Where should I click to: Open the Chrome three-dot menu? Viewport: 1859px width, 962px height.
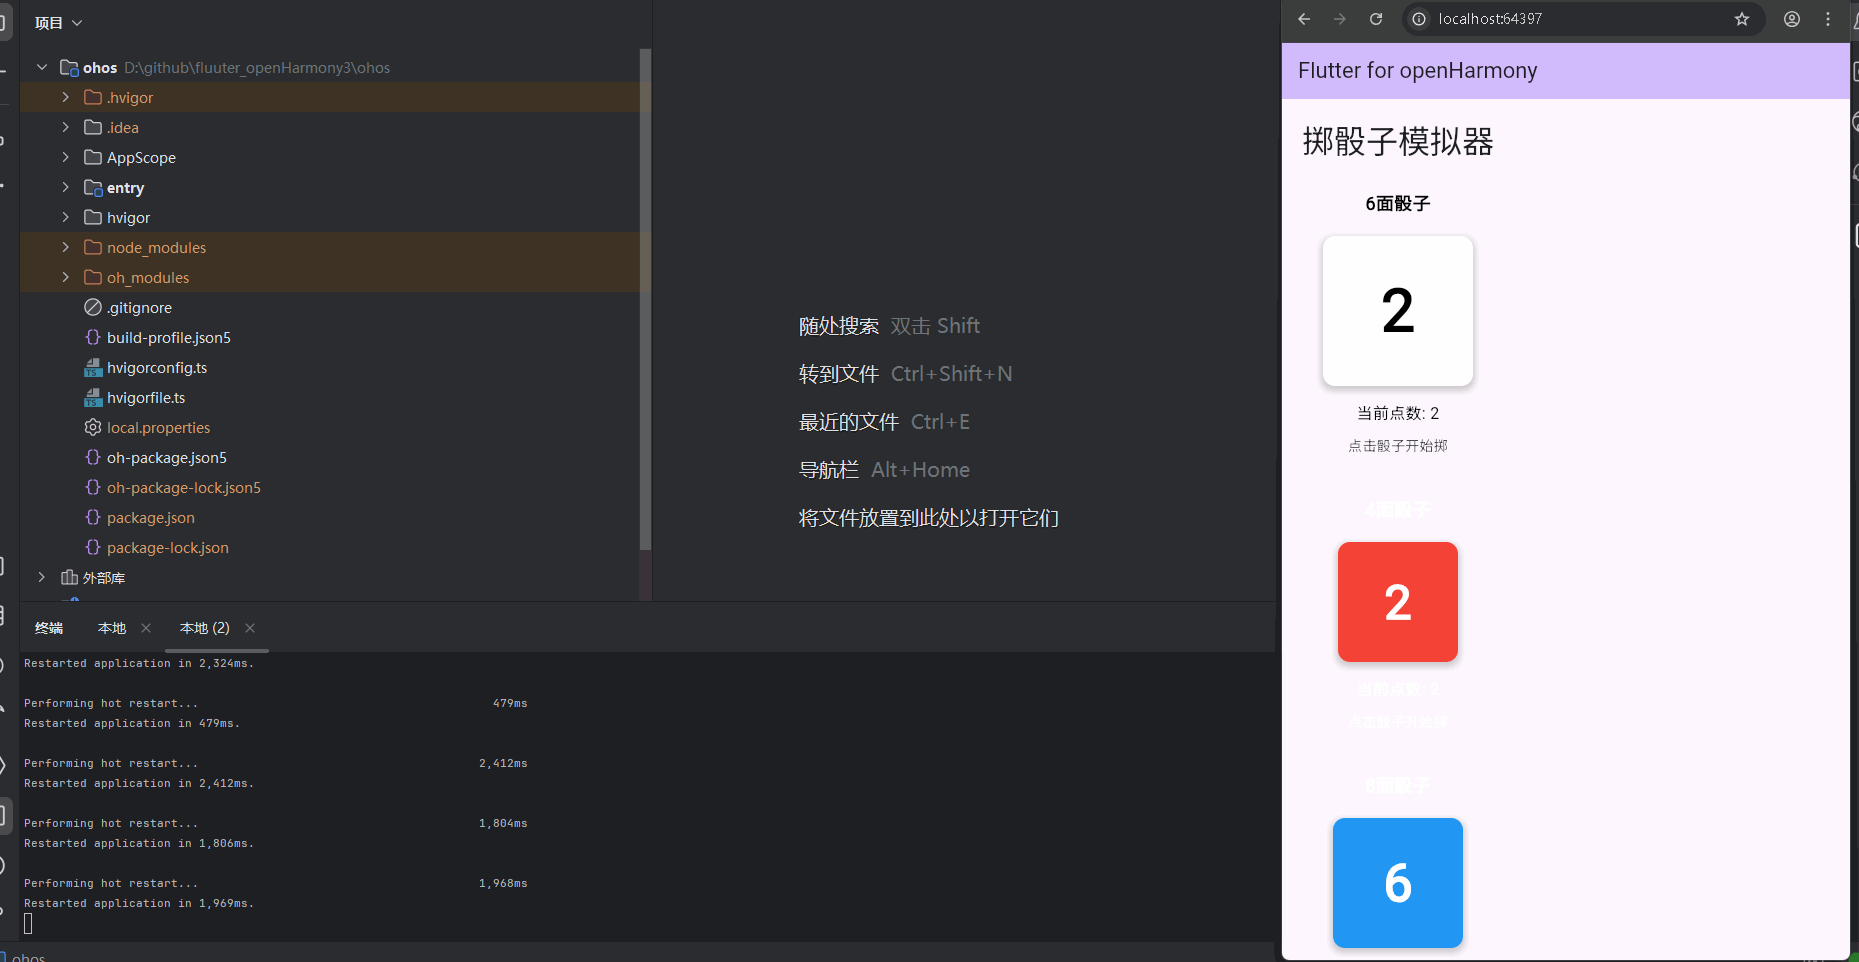click(x=1829, y=19)
